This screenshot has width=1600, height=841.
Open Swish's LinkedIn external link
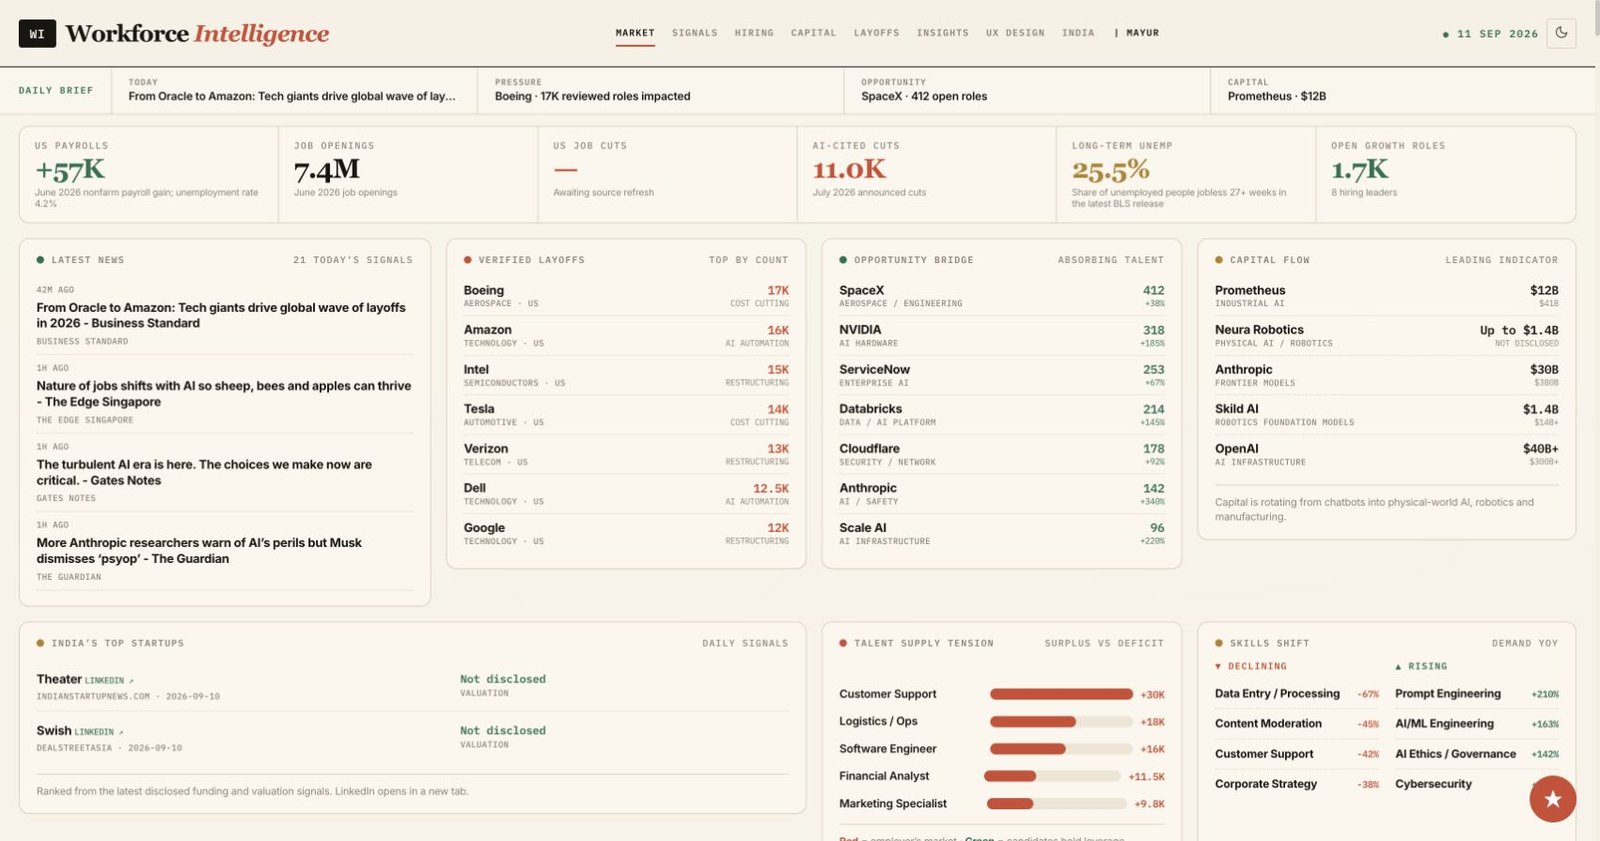[99, 732]
